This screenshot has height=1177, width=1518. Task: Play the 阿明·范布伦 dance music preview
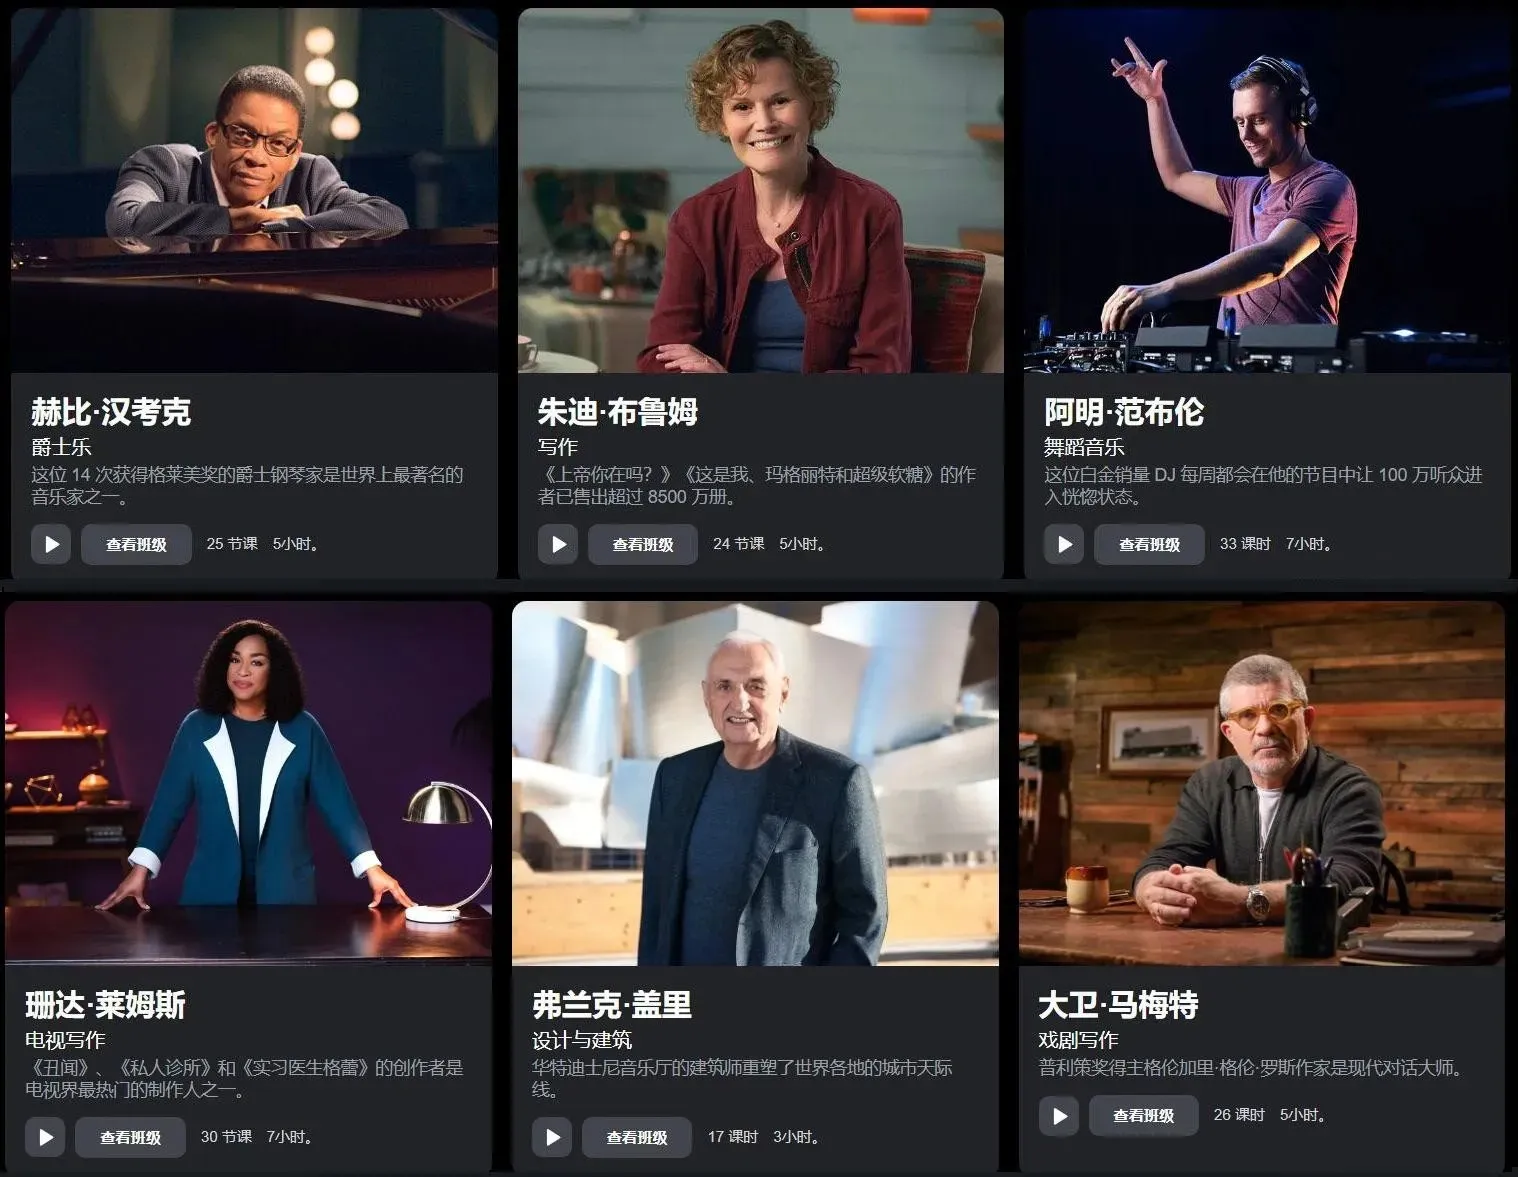point(1064,544)
